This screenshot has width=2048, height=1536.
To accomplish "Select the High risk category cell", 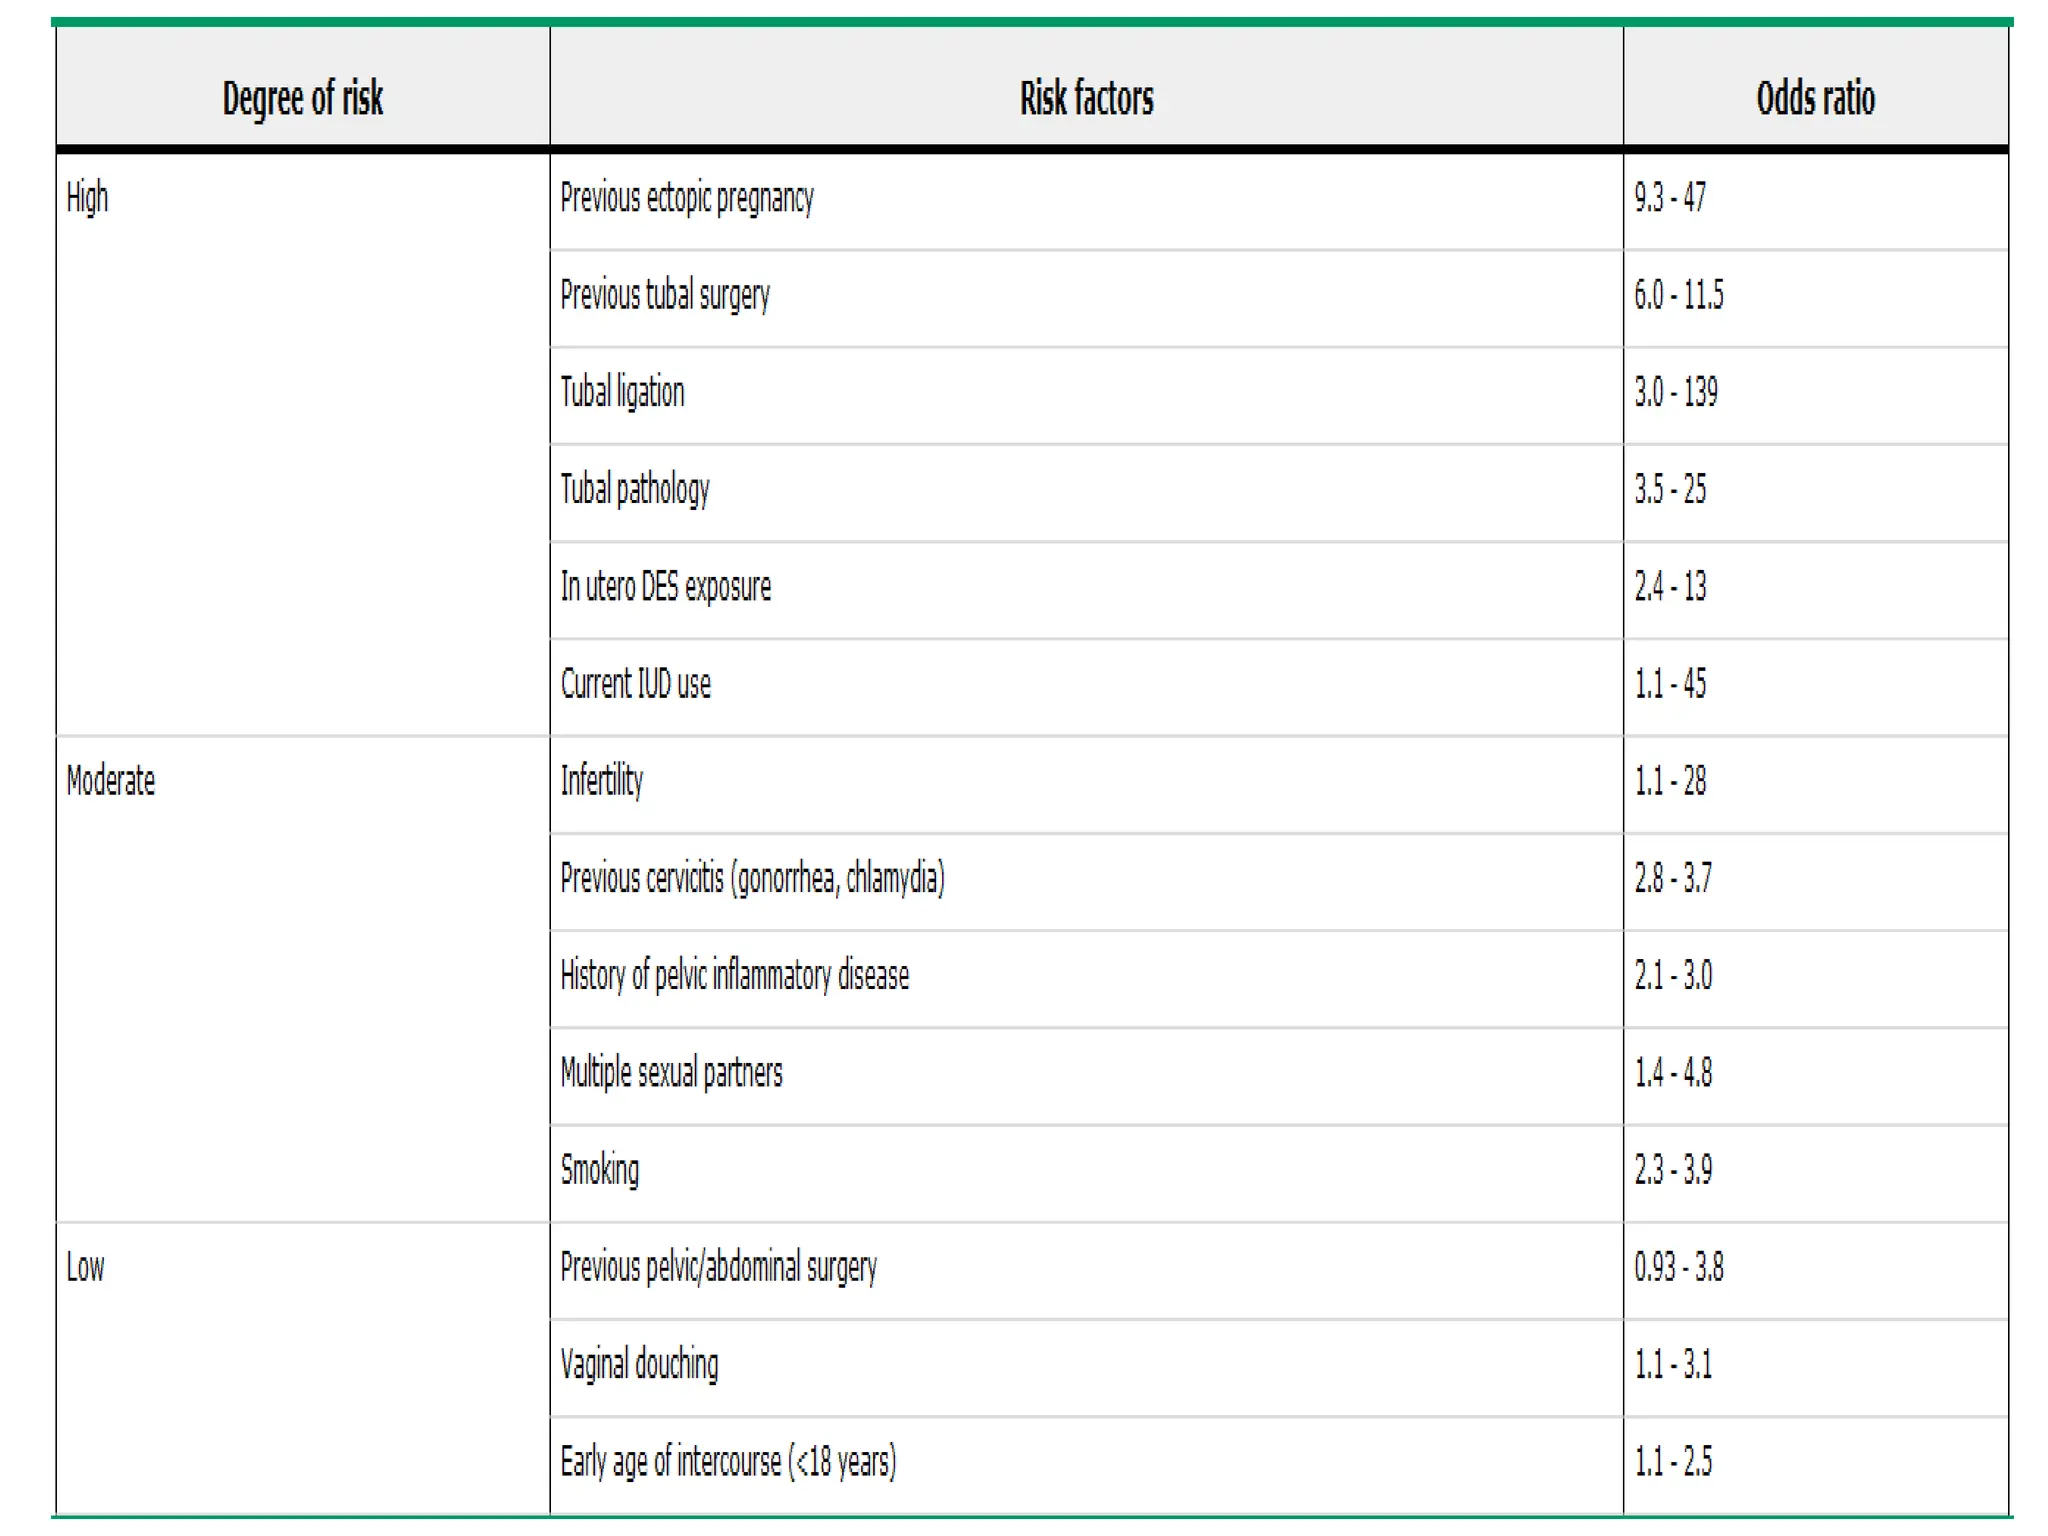I will point(87,198).
